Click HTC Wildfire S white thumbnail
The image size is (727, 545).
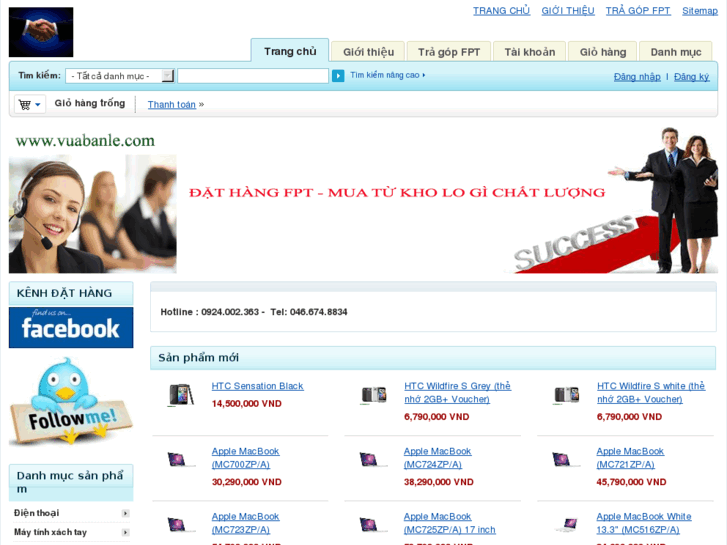click(x=567, y=395)
